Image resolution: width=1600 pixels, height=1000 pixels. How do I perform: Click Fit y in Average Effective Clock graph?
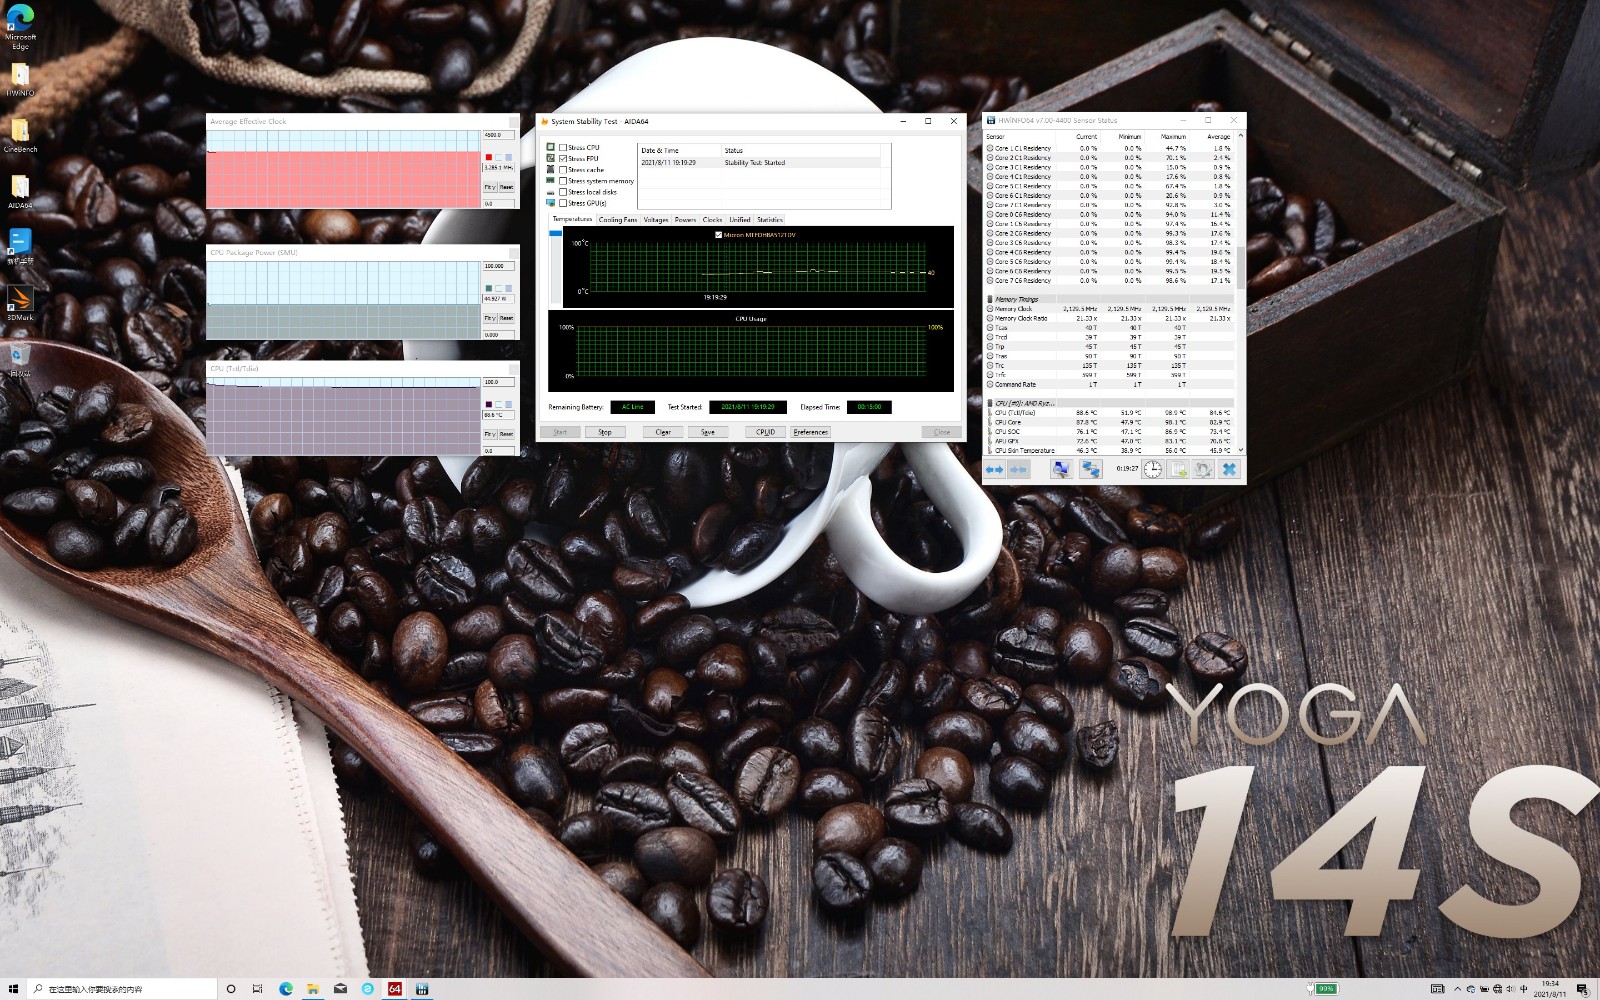[490, 187]
